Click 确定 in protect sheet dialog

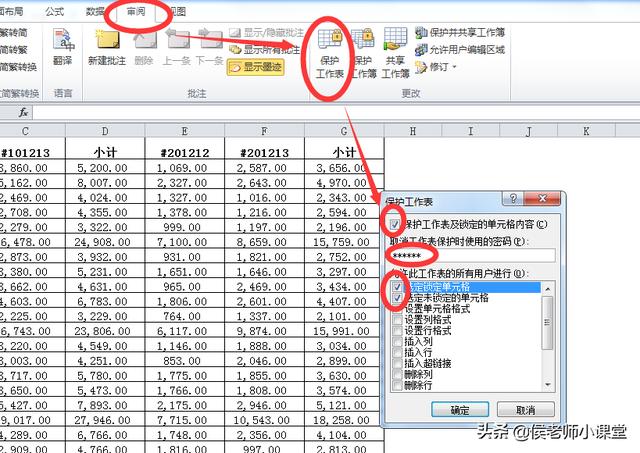460,409
